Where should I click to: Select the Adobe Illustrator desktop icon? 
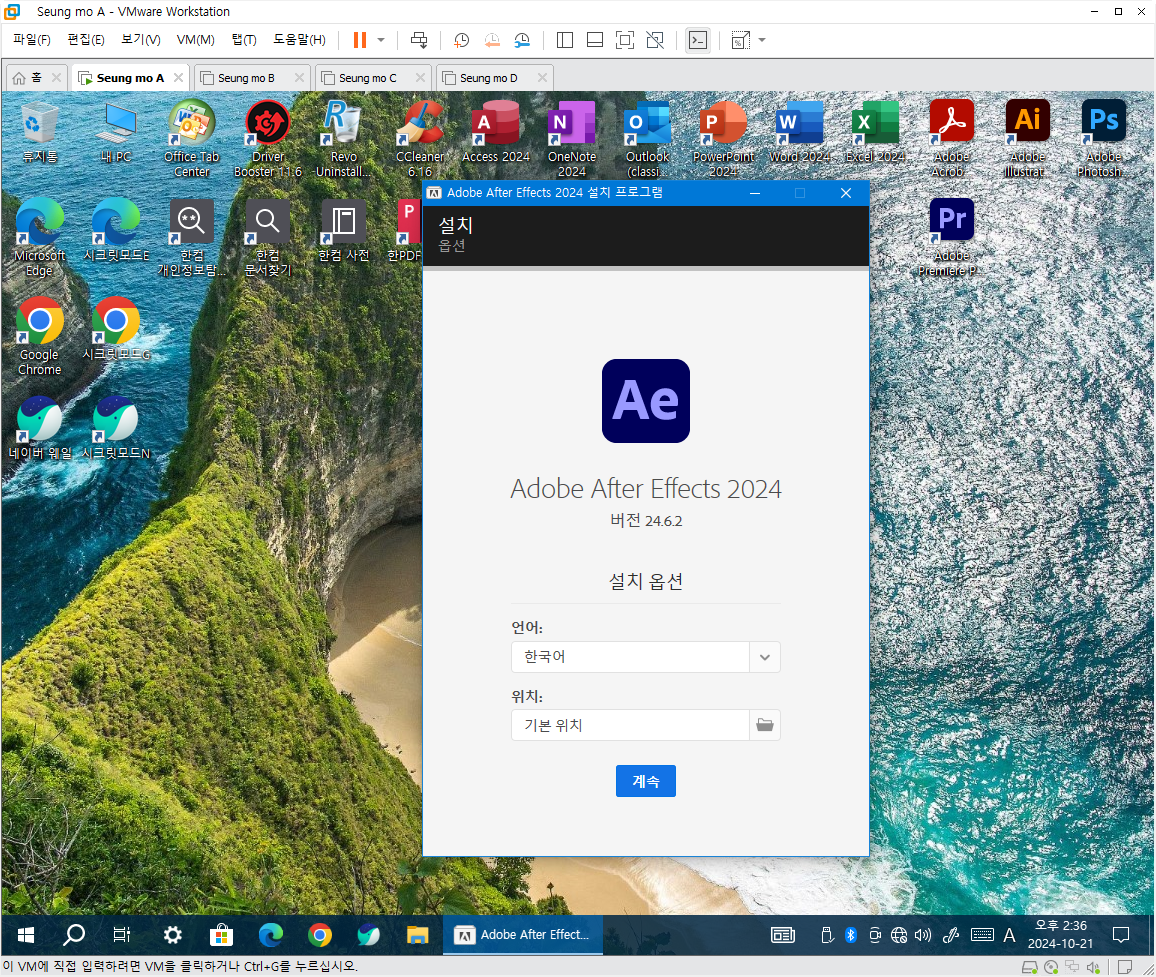point(1027,139)
